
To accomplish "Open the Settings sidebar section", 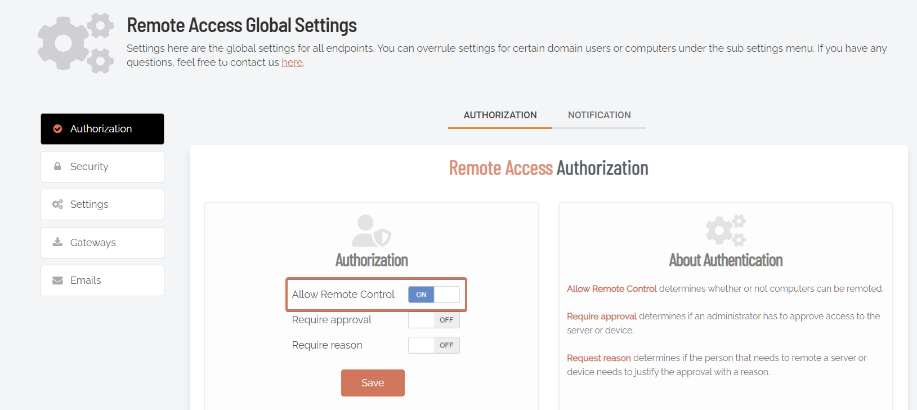I will point(102,204).
